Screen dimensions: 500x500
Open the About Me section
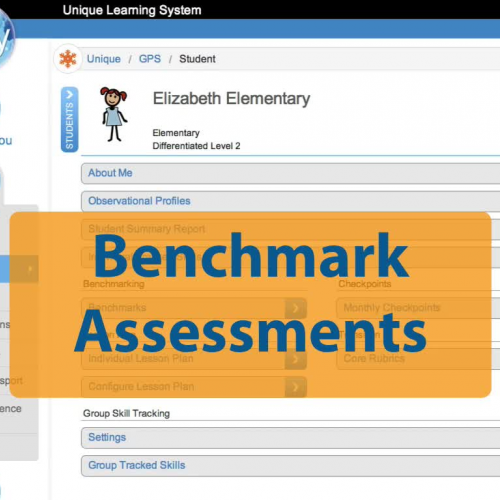(290, 173)
